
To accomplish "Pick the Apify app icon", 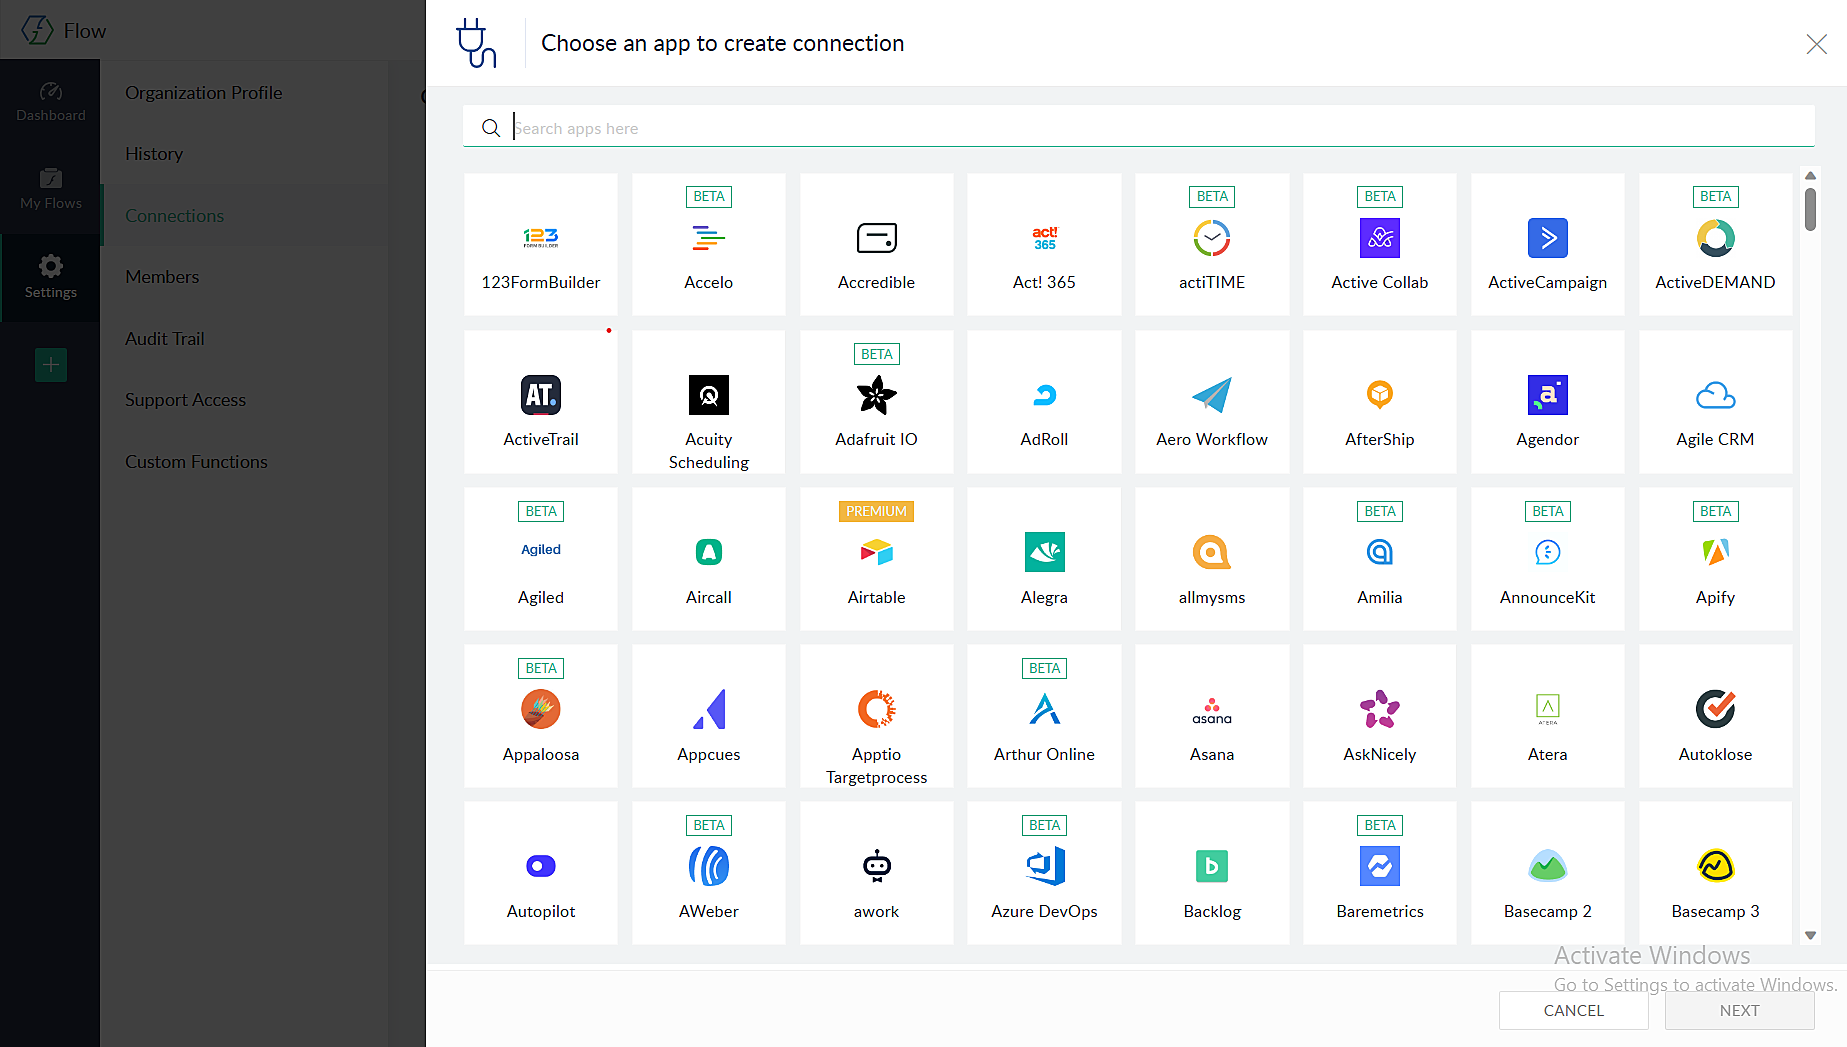I will (1716, 552).
